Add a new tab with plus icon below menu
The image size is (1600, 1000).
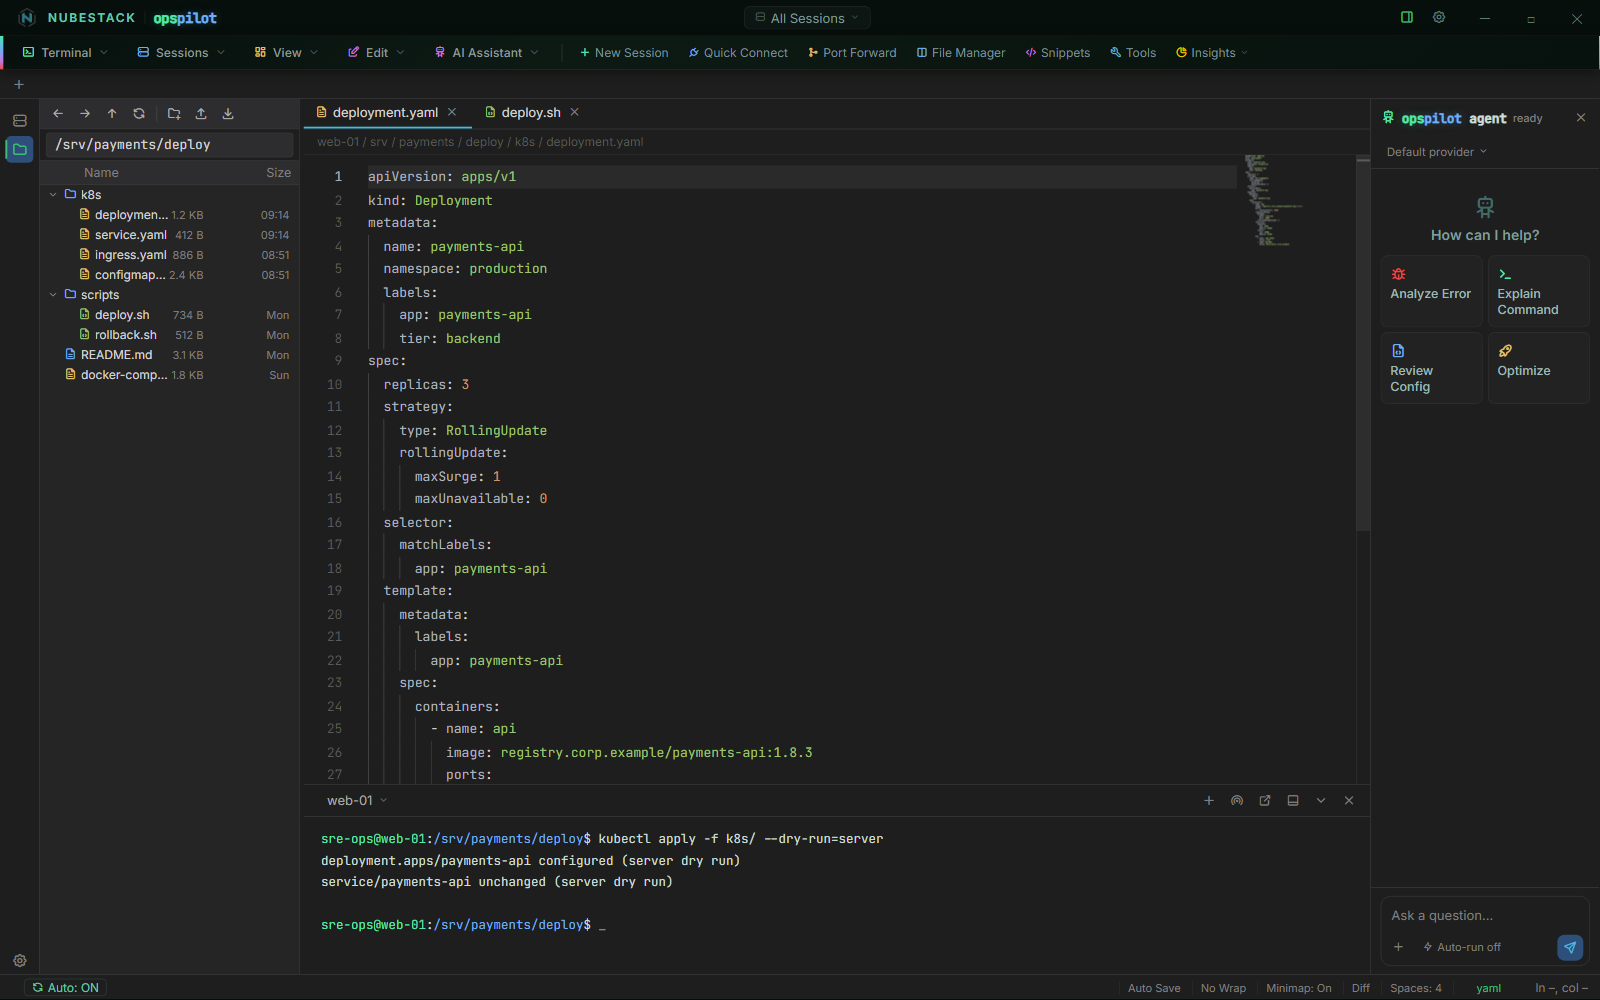click(x=19, y=85)
